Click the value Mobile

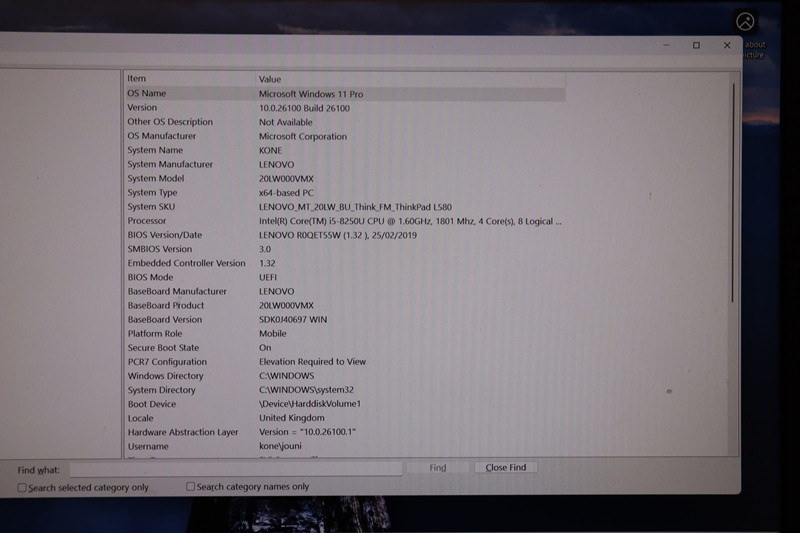coord(272,334)
